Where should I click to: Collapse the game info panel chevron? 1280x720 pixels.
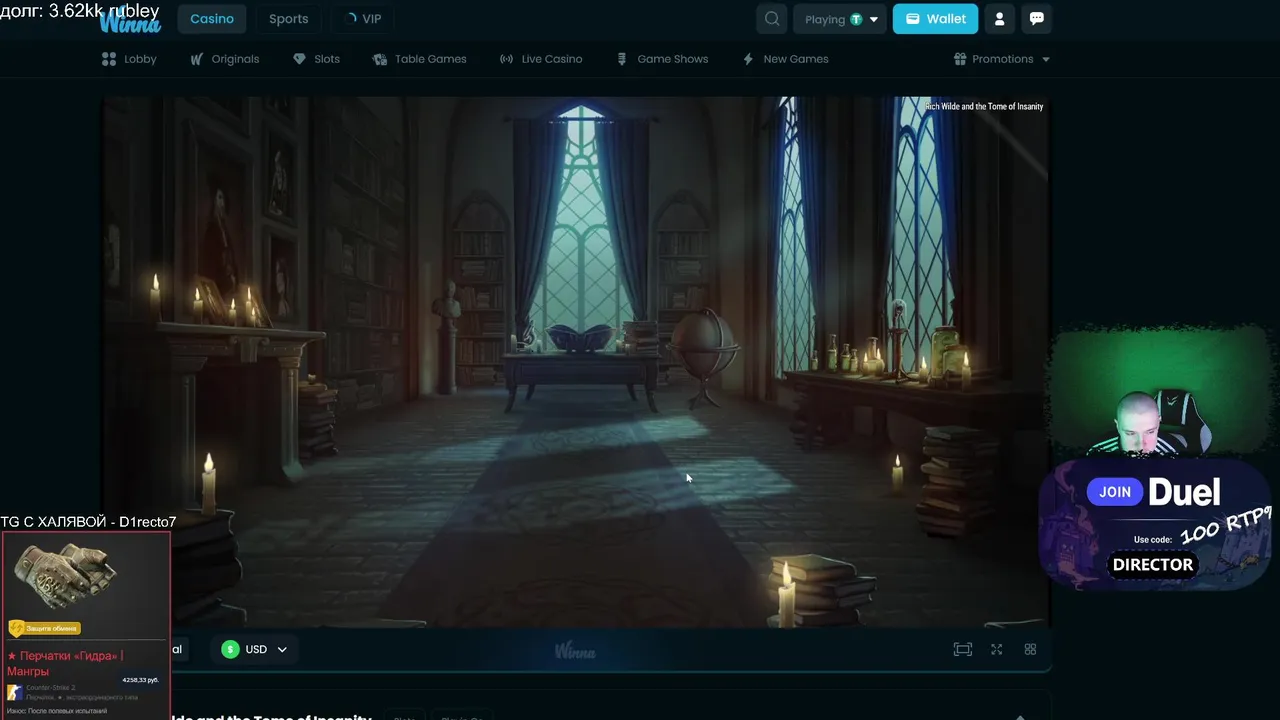(x=1020, y=716)
